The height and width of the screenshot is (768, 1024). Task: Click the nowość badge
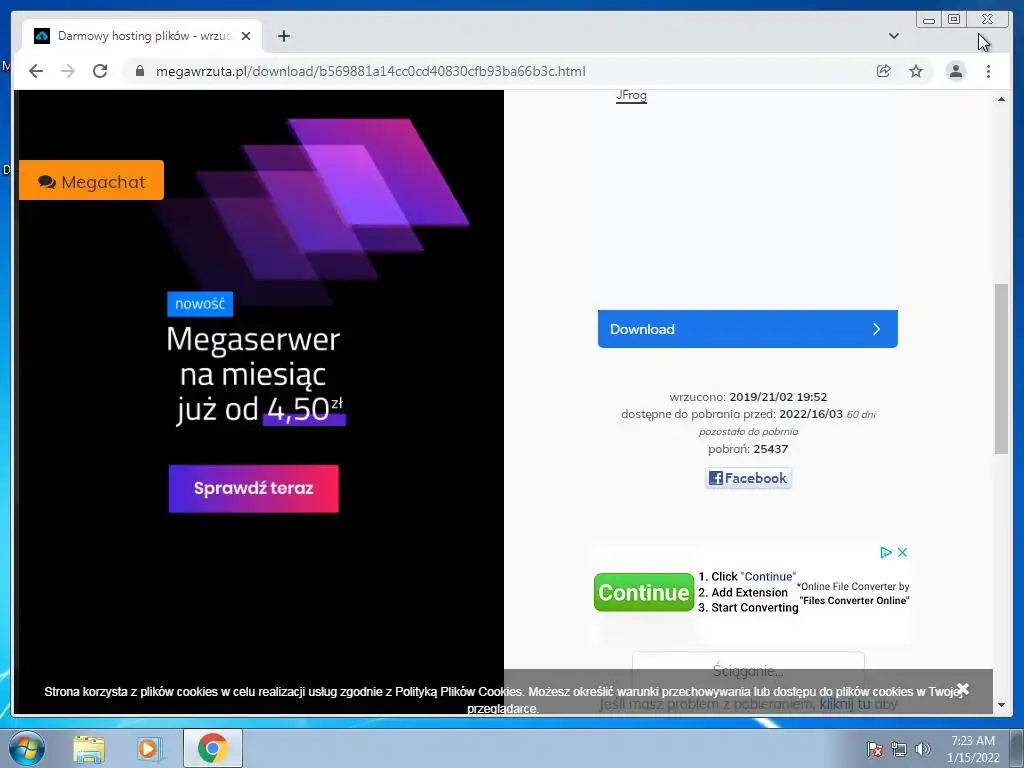pos(200,304)
